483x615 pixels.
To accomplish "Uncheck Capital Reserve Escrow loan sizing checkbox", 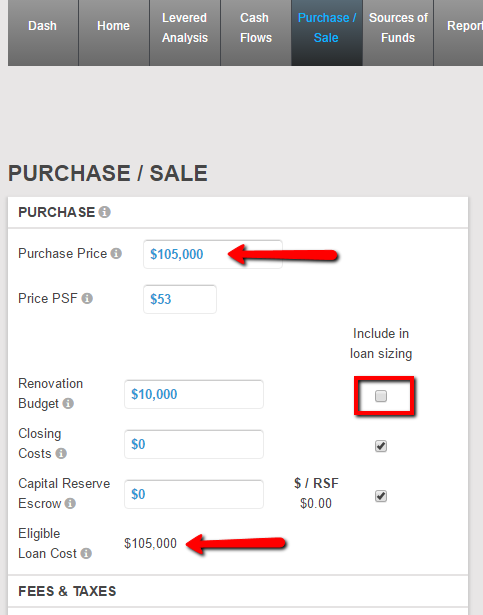I will coord(381,496).
